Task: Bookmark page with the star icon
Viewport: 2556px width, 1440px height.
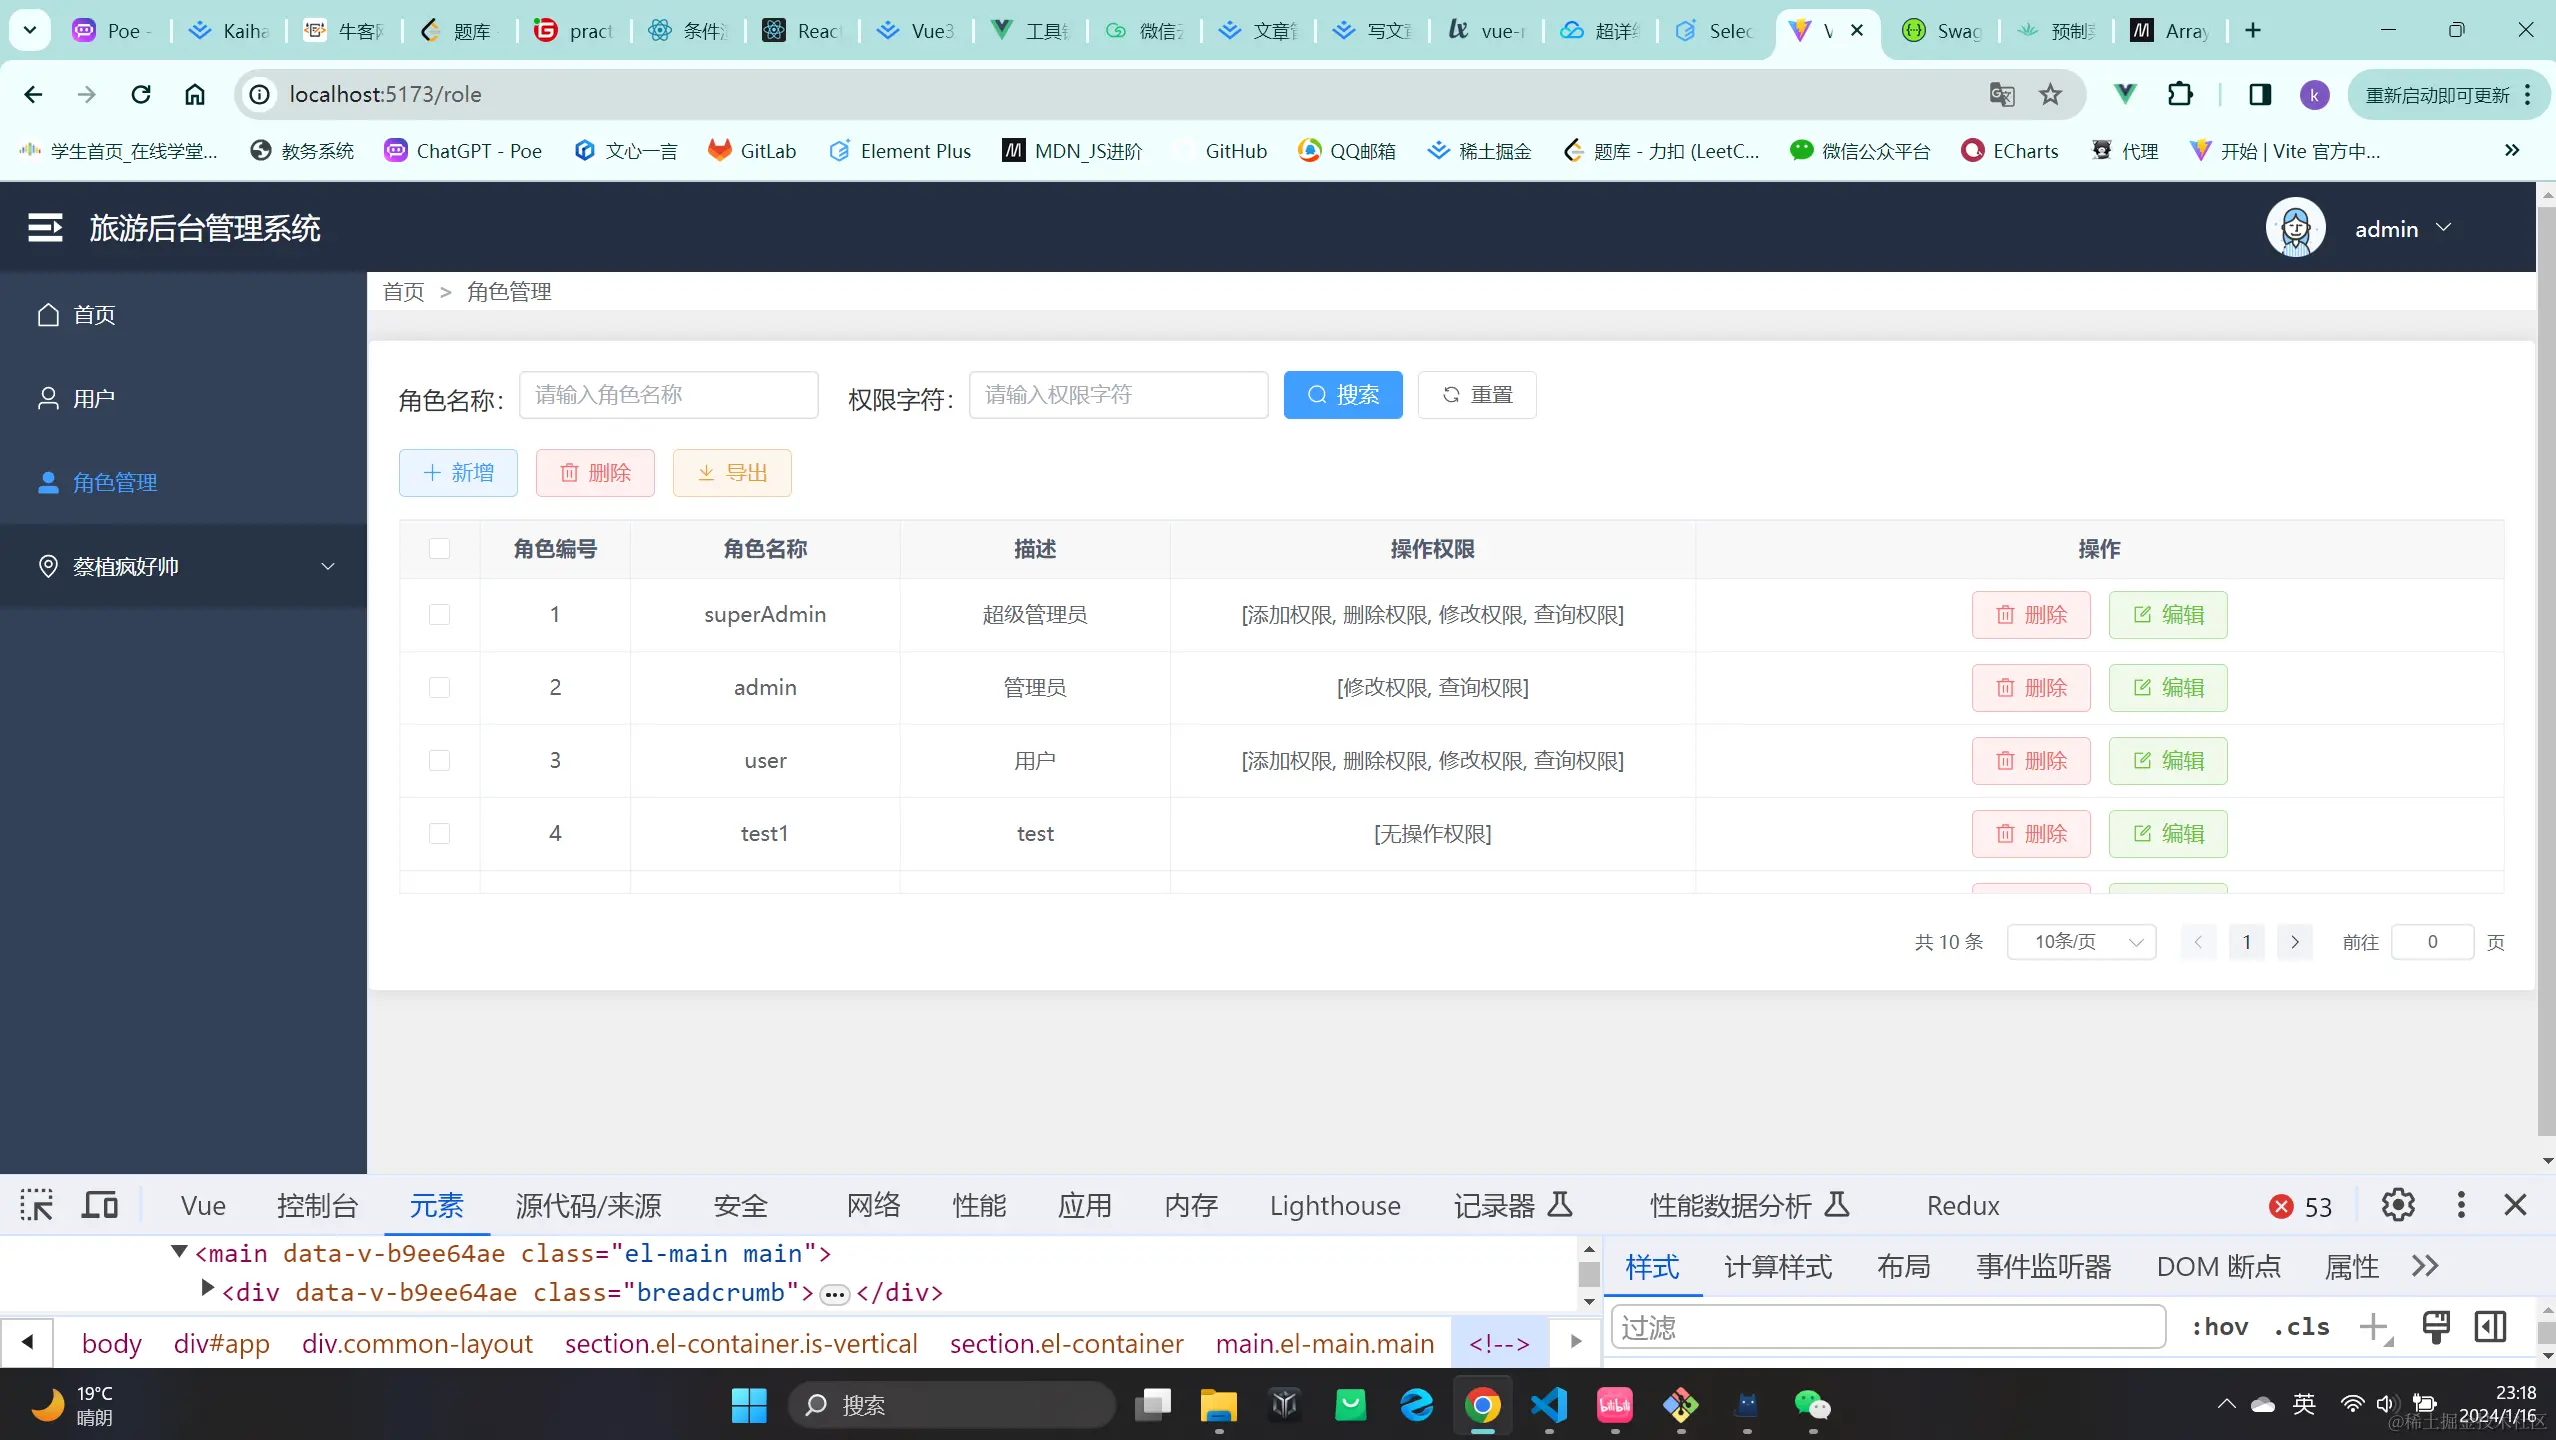Action: tap(2050, 95)
